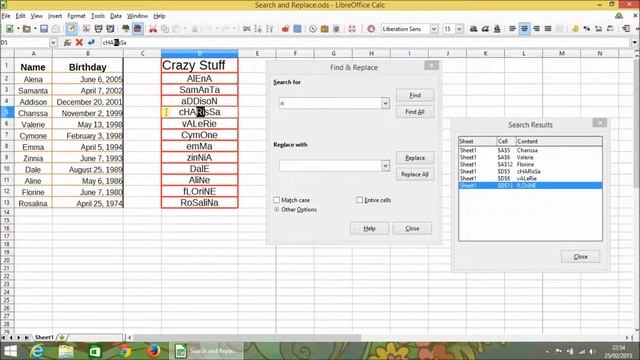Close the Search Results dialog via Close button
Image resolution: width=640 pixels, height=360 pixels.
(x=580, y=257)
